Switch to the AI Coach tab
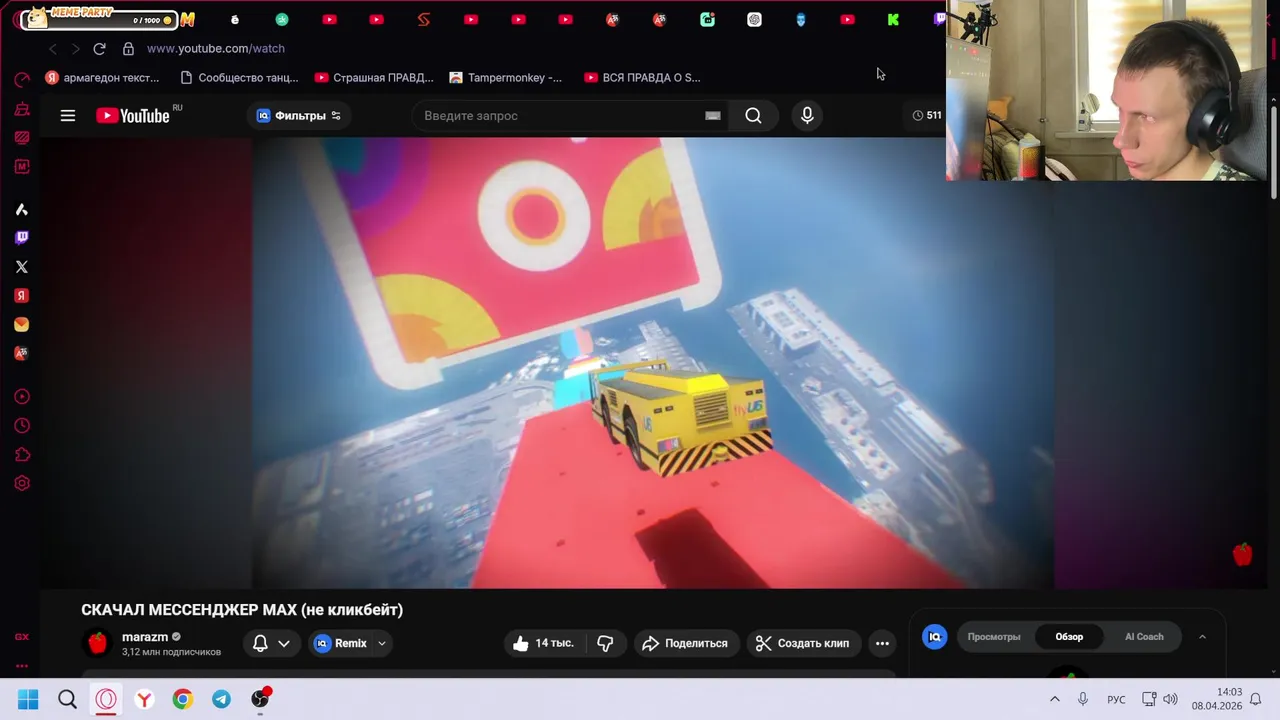 point(1144,637)
